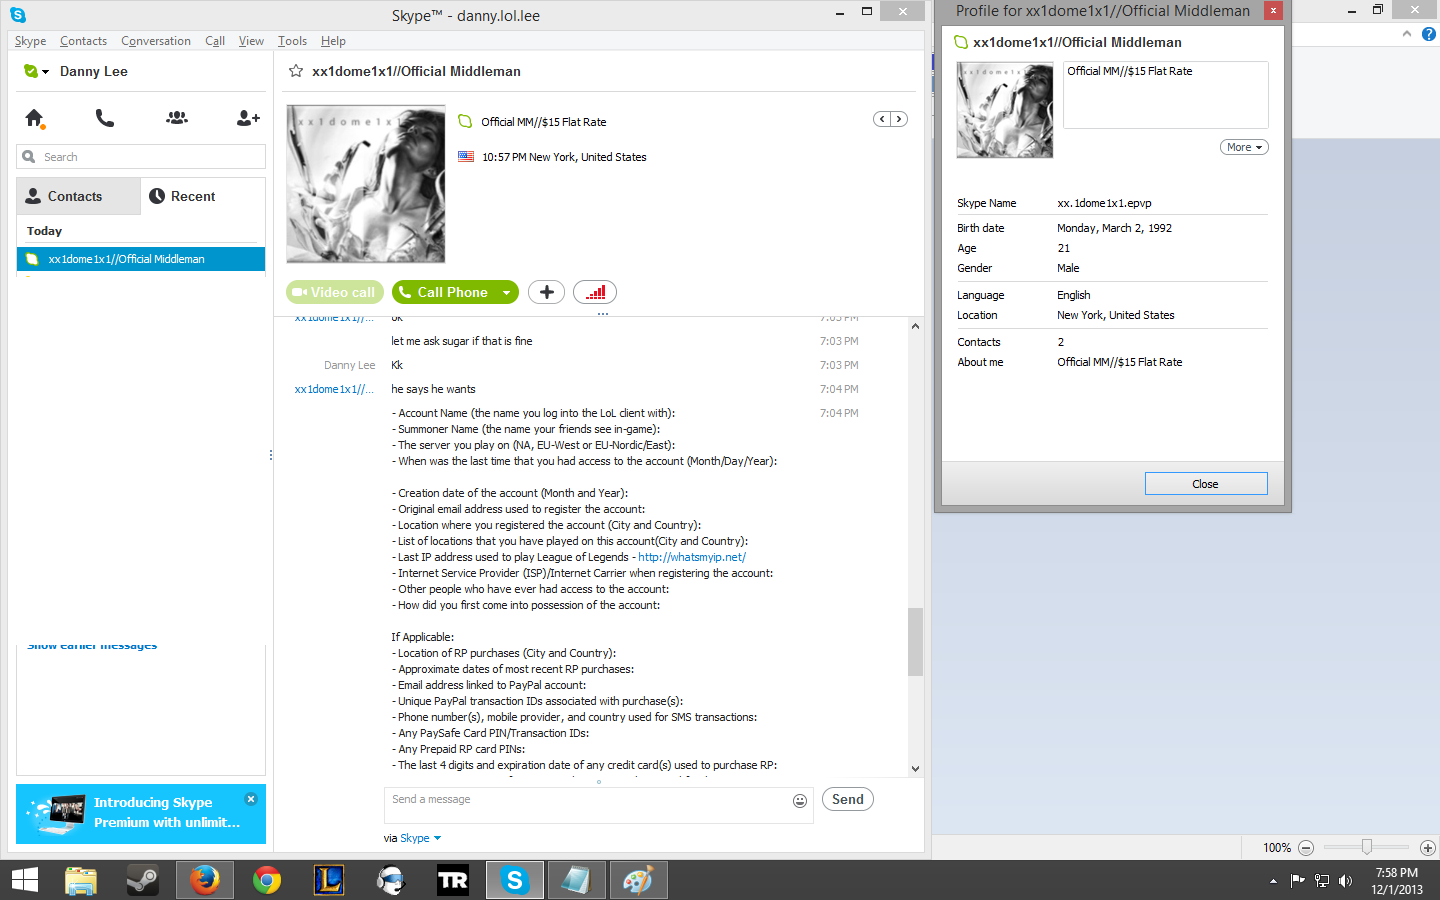Click More dropdown in profile window

[x=1244, y=147]
